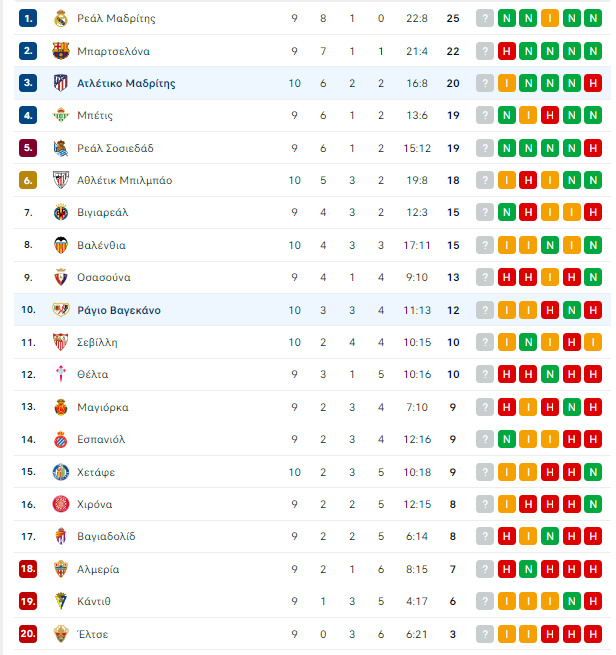The width and height of the screenshot is (616, 655).
Task: Open the Έλτσε team link
Action: coord(93,634)
